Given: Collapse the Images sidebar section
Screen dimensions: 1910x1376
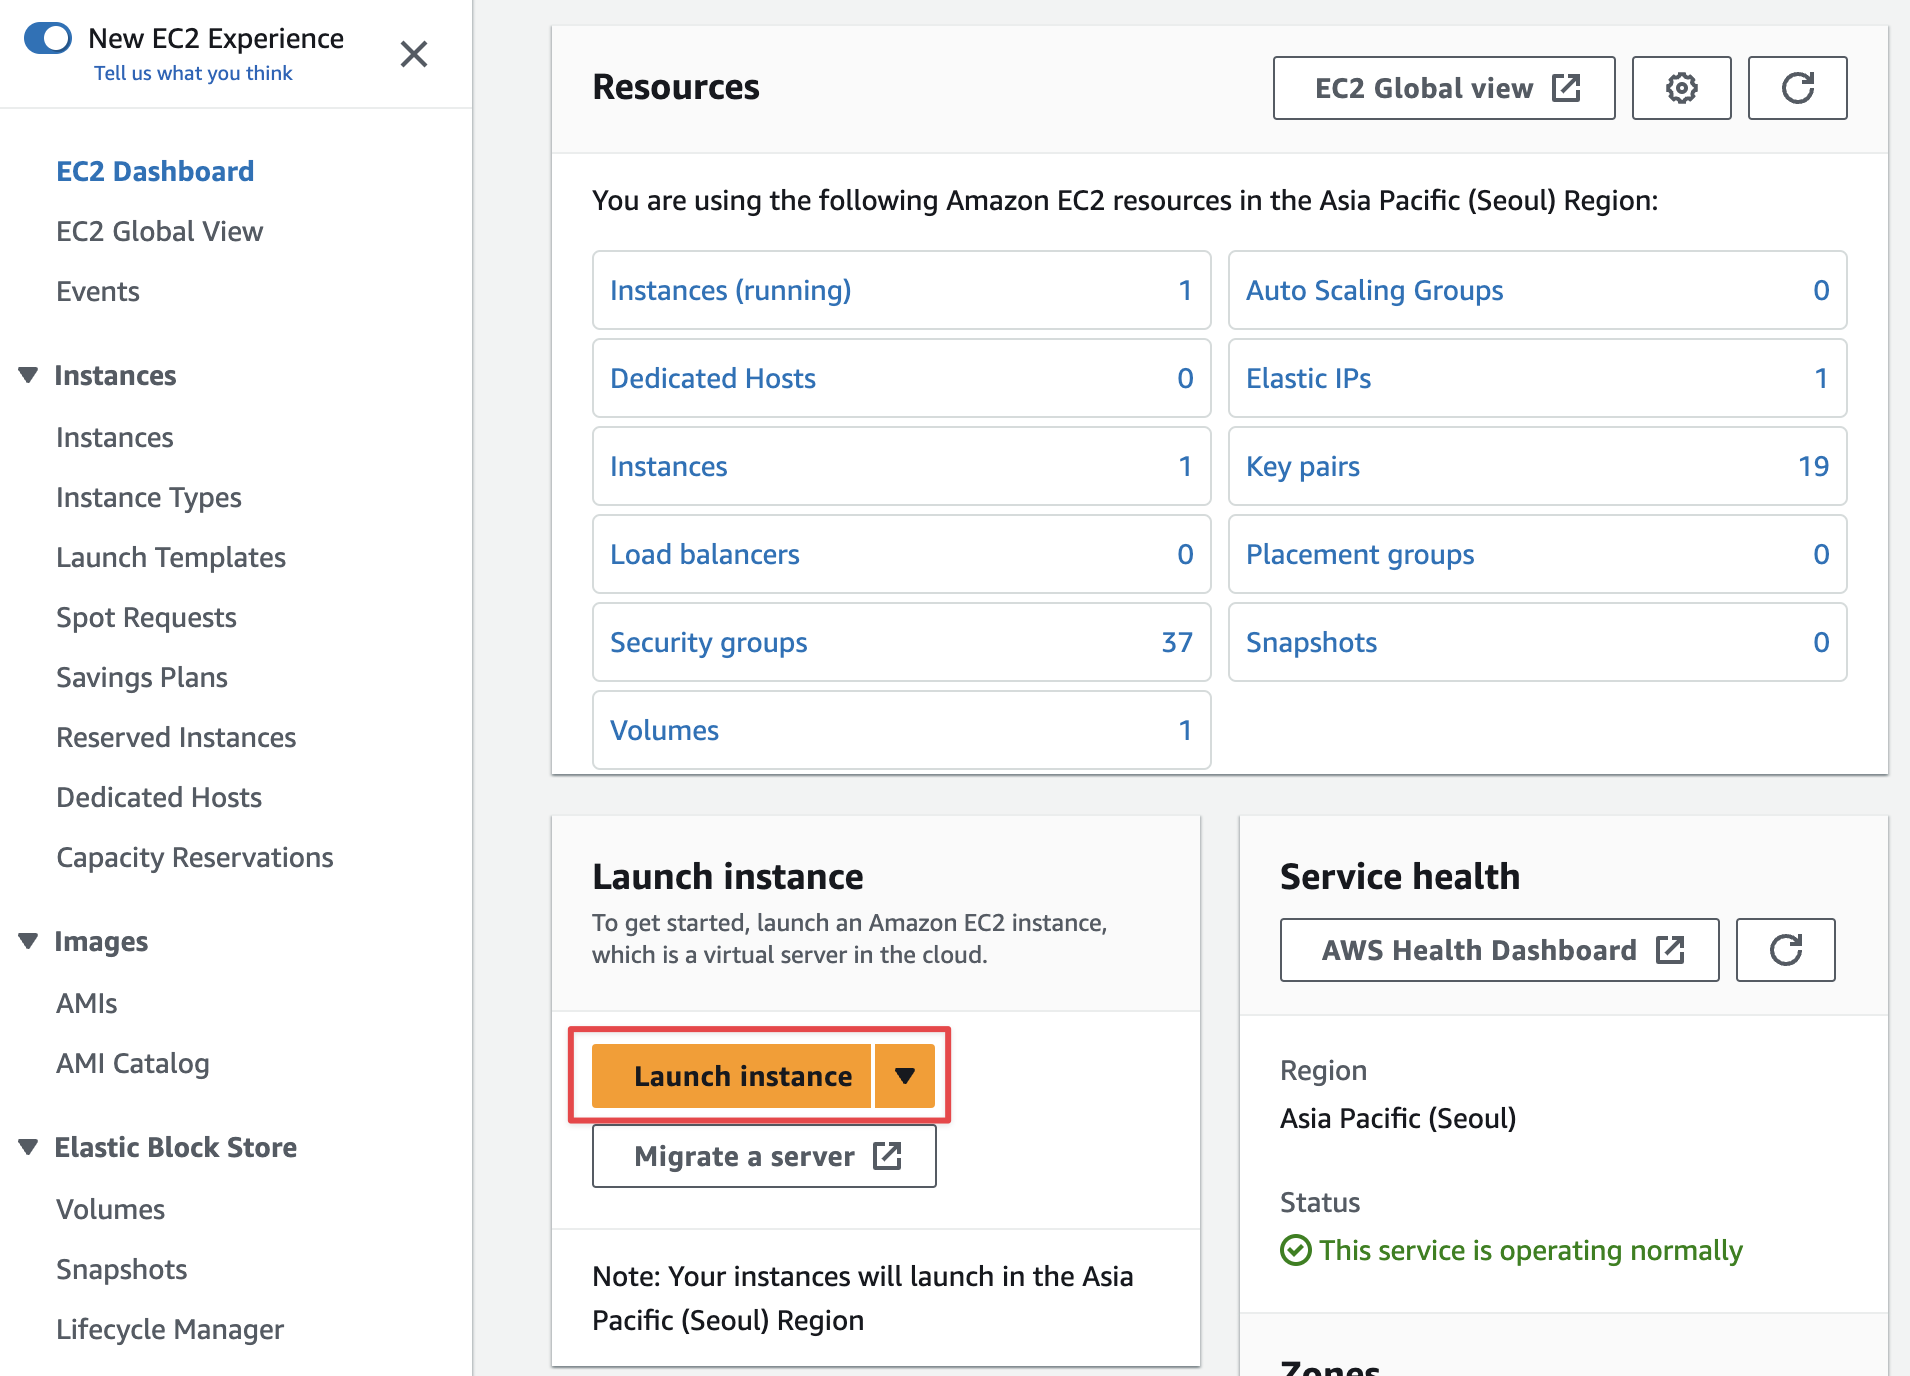Looking at the screenshot, I should [x=28, y=941].
